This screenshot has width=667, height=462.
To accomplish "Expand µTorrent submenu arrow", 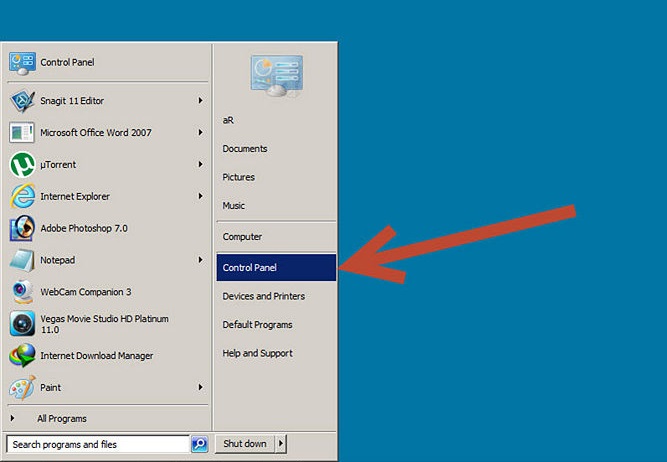I will [200, 164].
